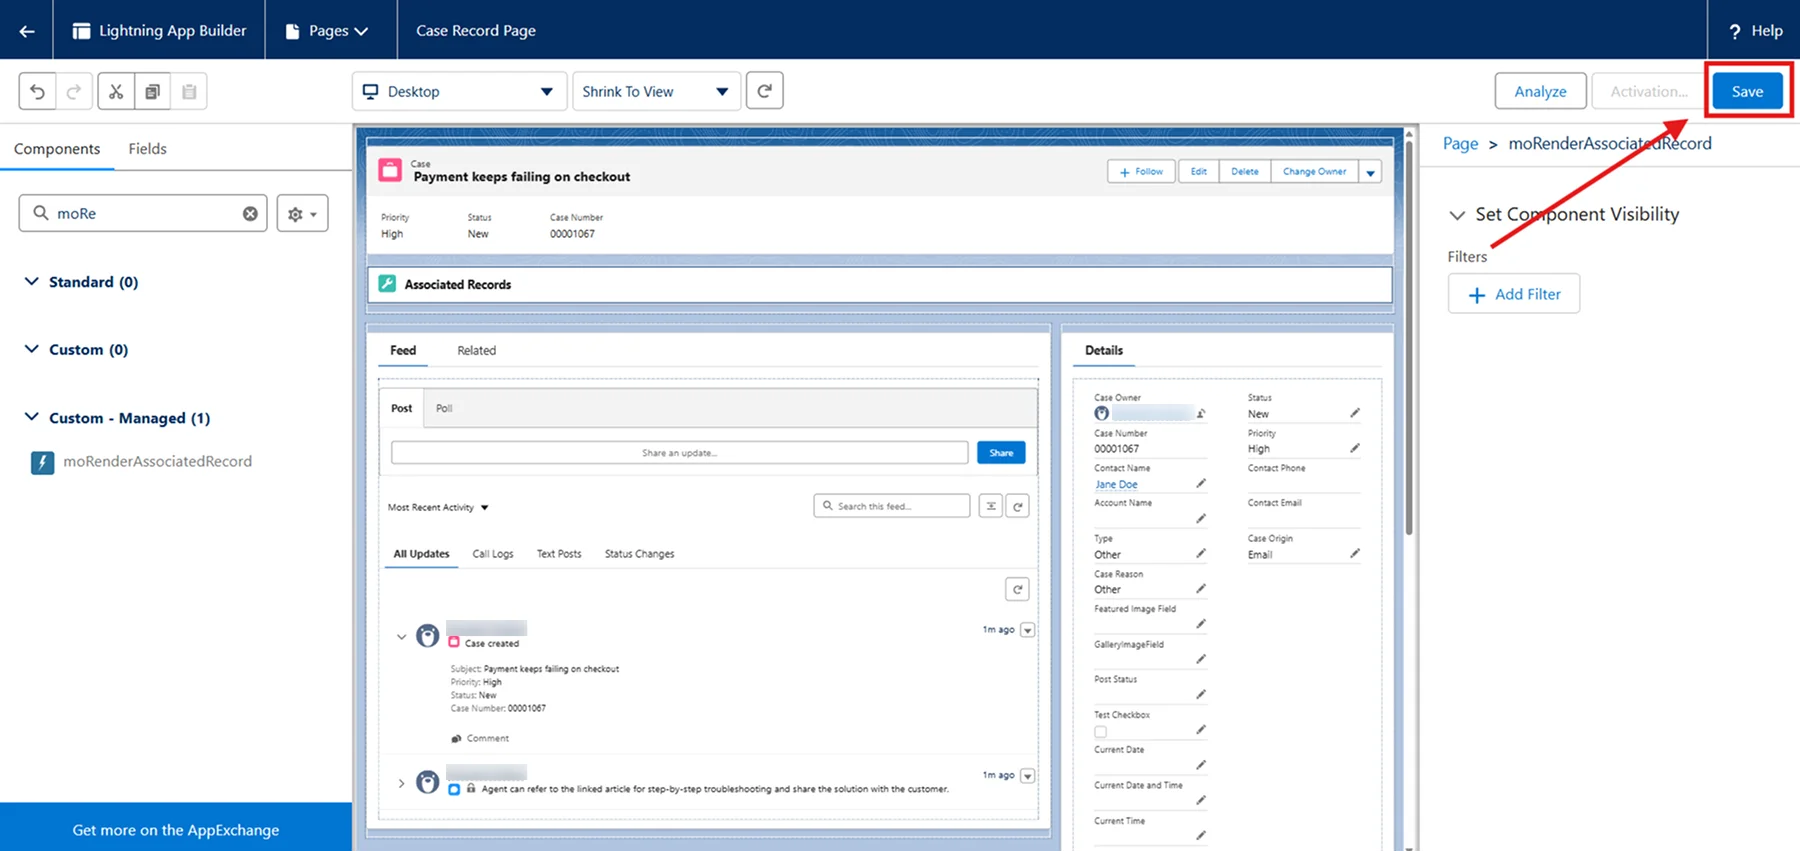Click the Save button
The height and width of the screenshot is (852, 1800).
[1747, 91]
